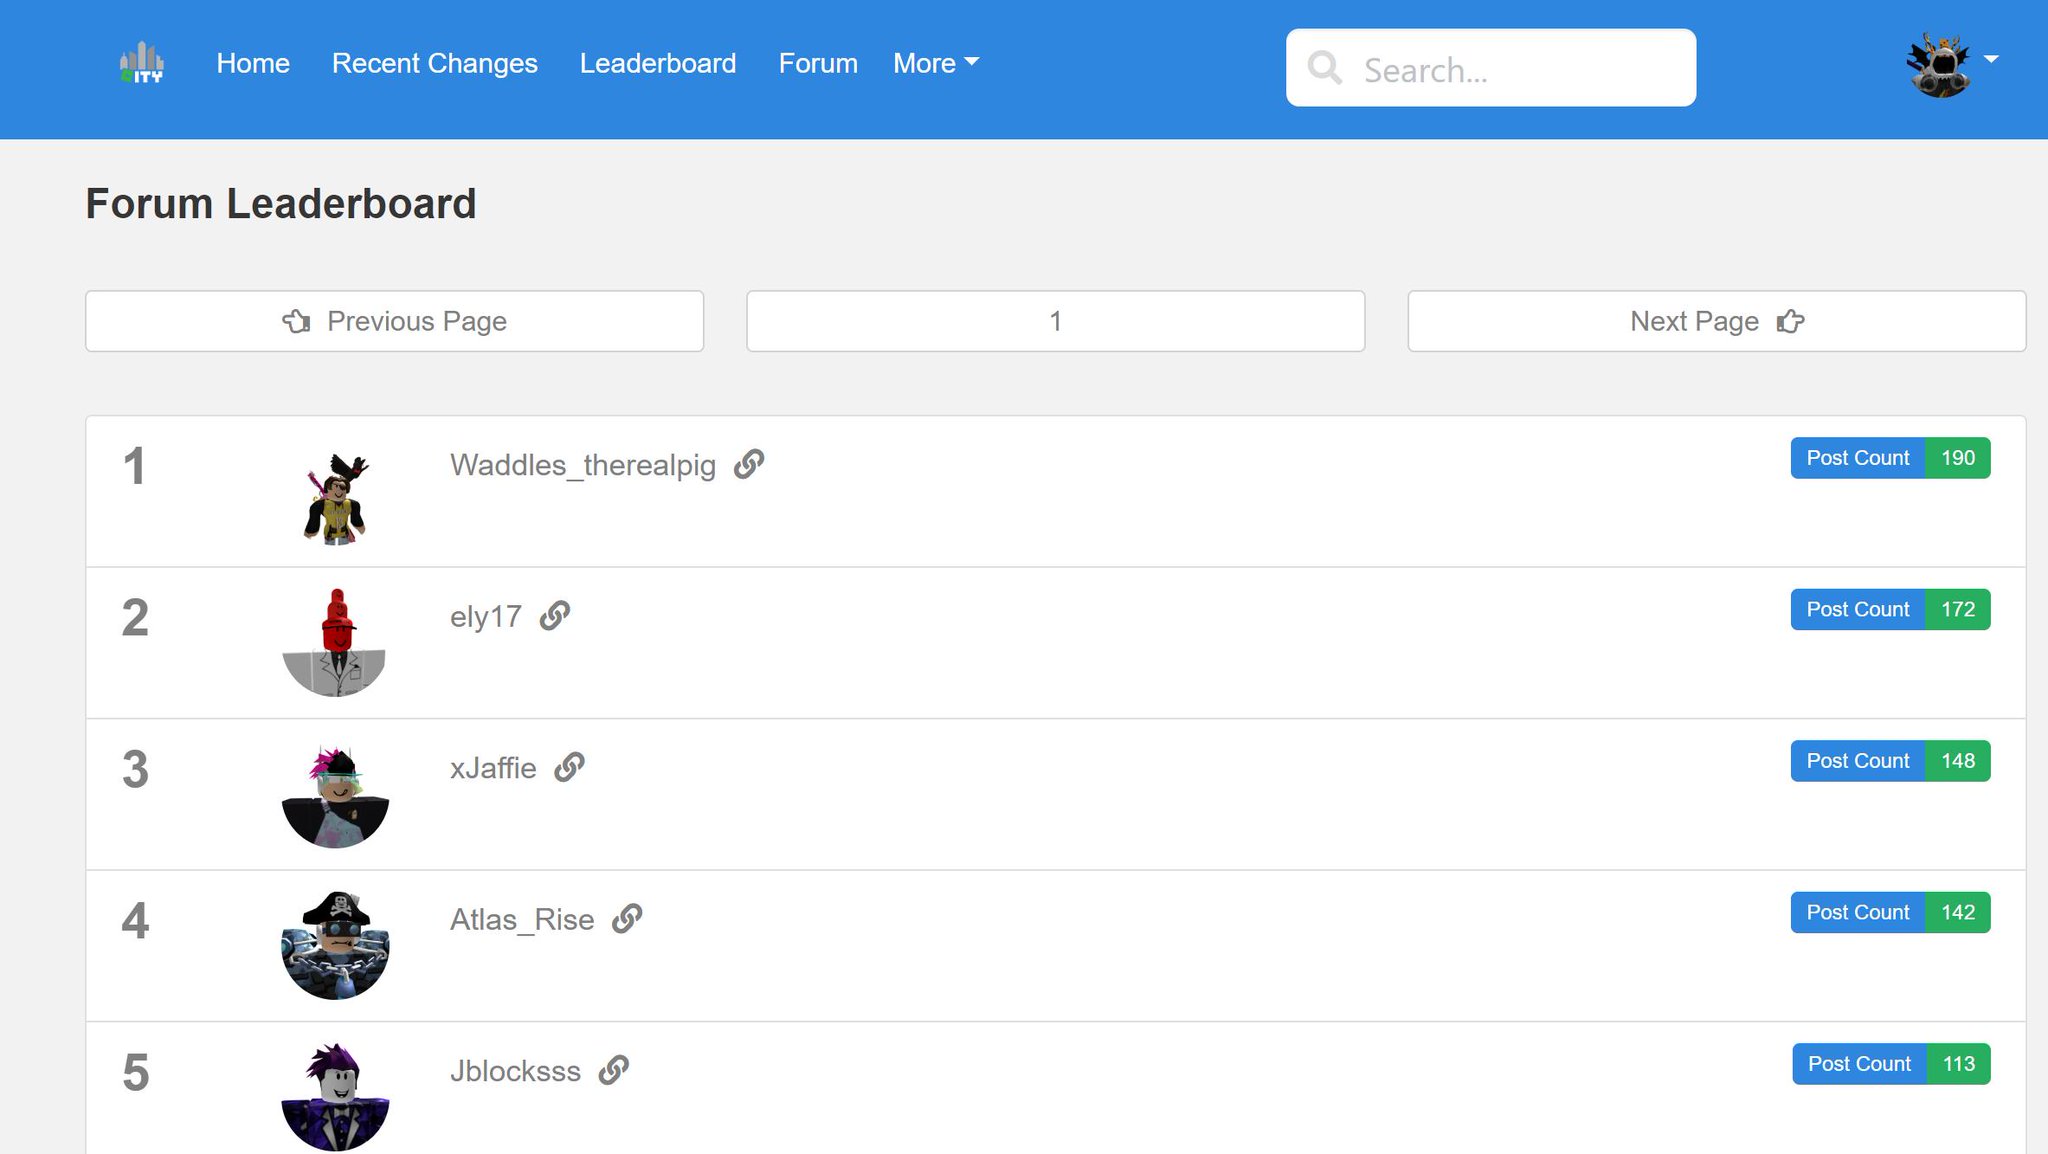Open the Leaderboard nav item
Screen dimensions: 2048x1154
tap(658, 63)
